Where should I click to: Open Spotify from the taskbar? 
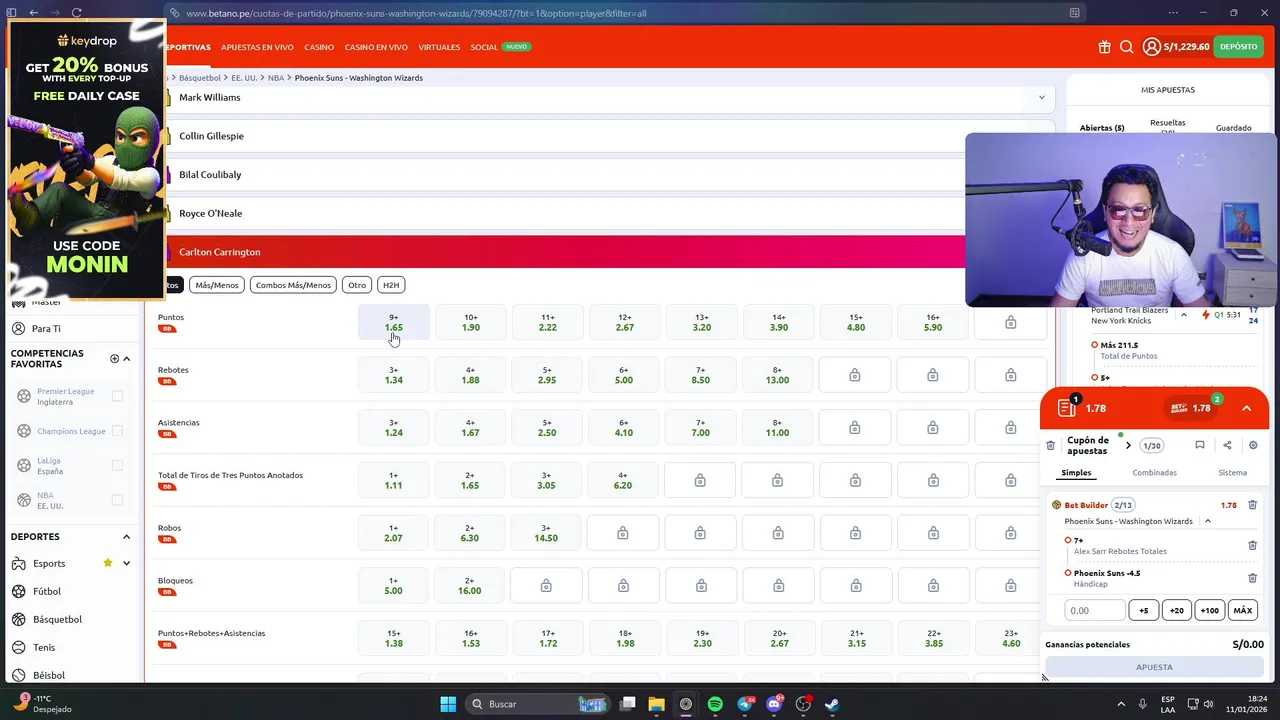tap(715, 704)
